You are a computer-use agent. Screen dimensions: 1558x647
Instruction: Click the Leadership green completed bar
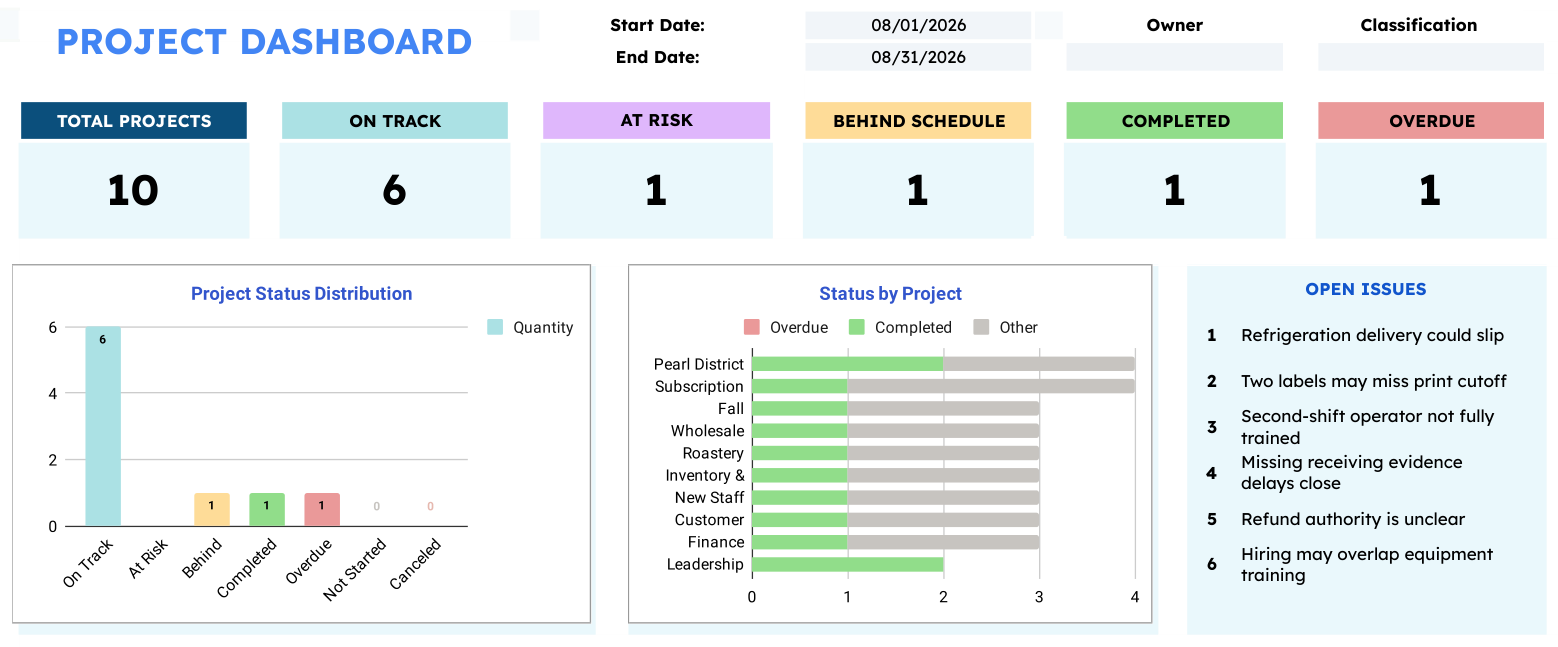(x=848, y=564)
